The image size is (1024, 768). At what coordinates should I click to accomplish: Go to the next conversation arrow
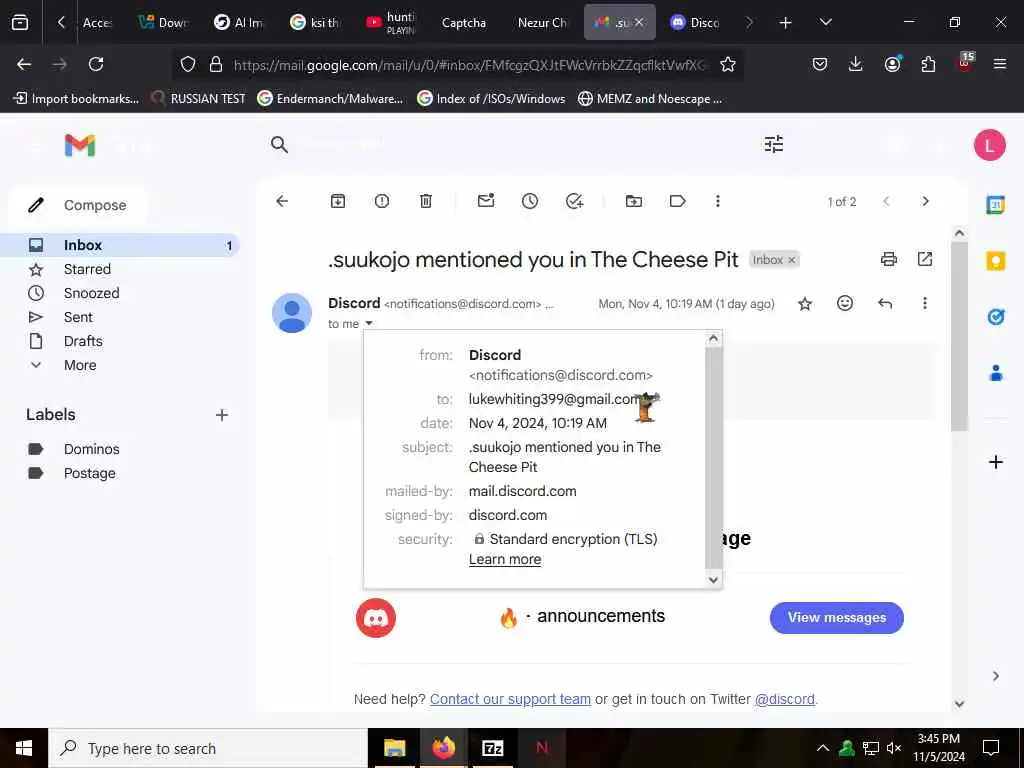click(925, 201)
